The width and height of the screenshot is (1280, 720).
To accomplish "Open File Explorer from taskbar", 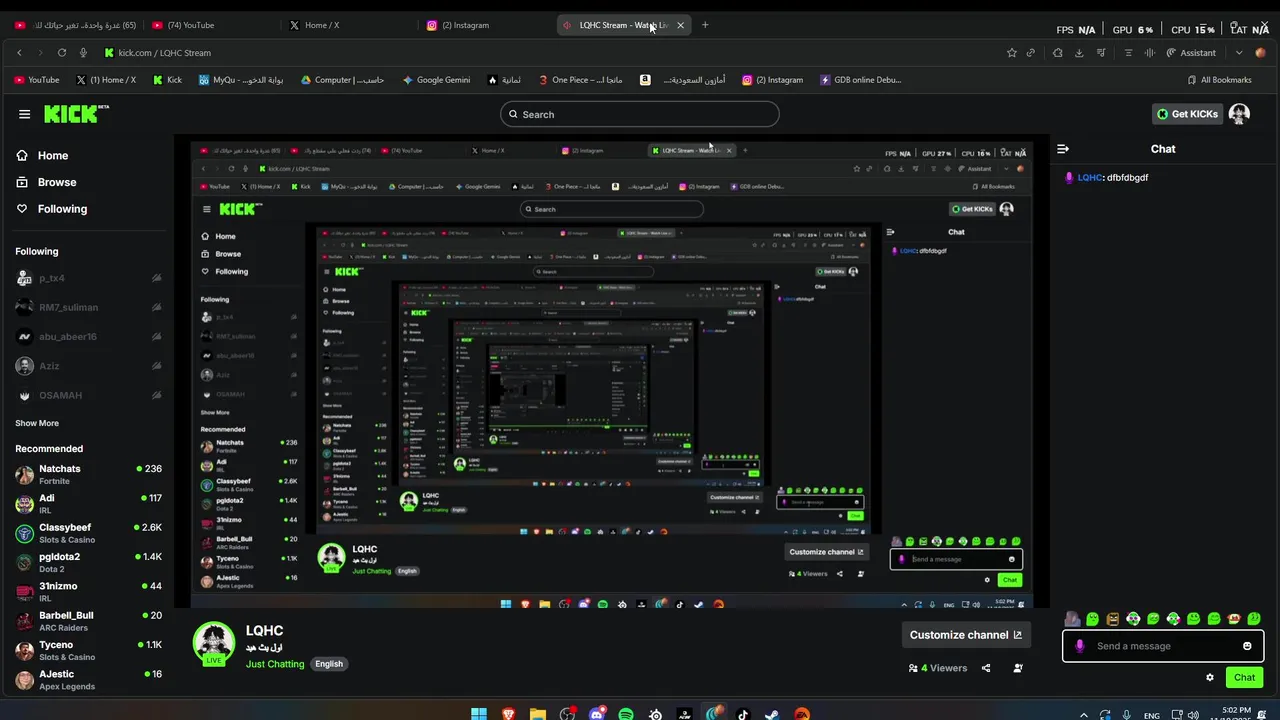I will coord(538,714).
